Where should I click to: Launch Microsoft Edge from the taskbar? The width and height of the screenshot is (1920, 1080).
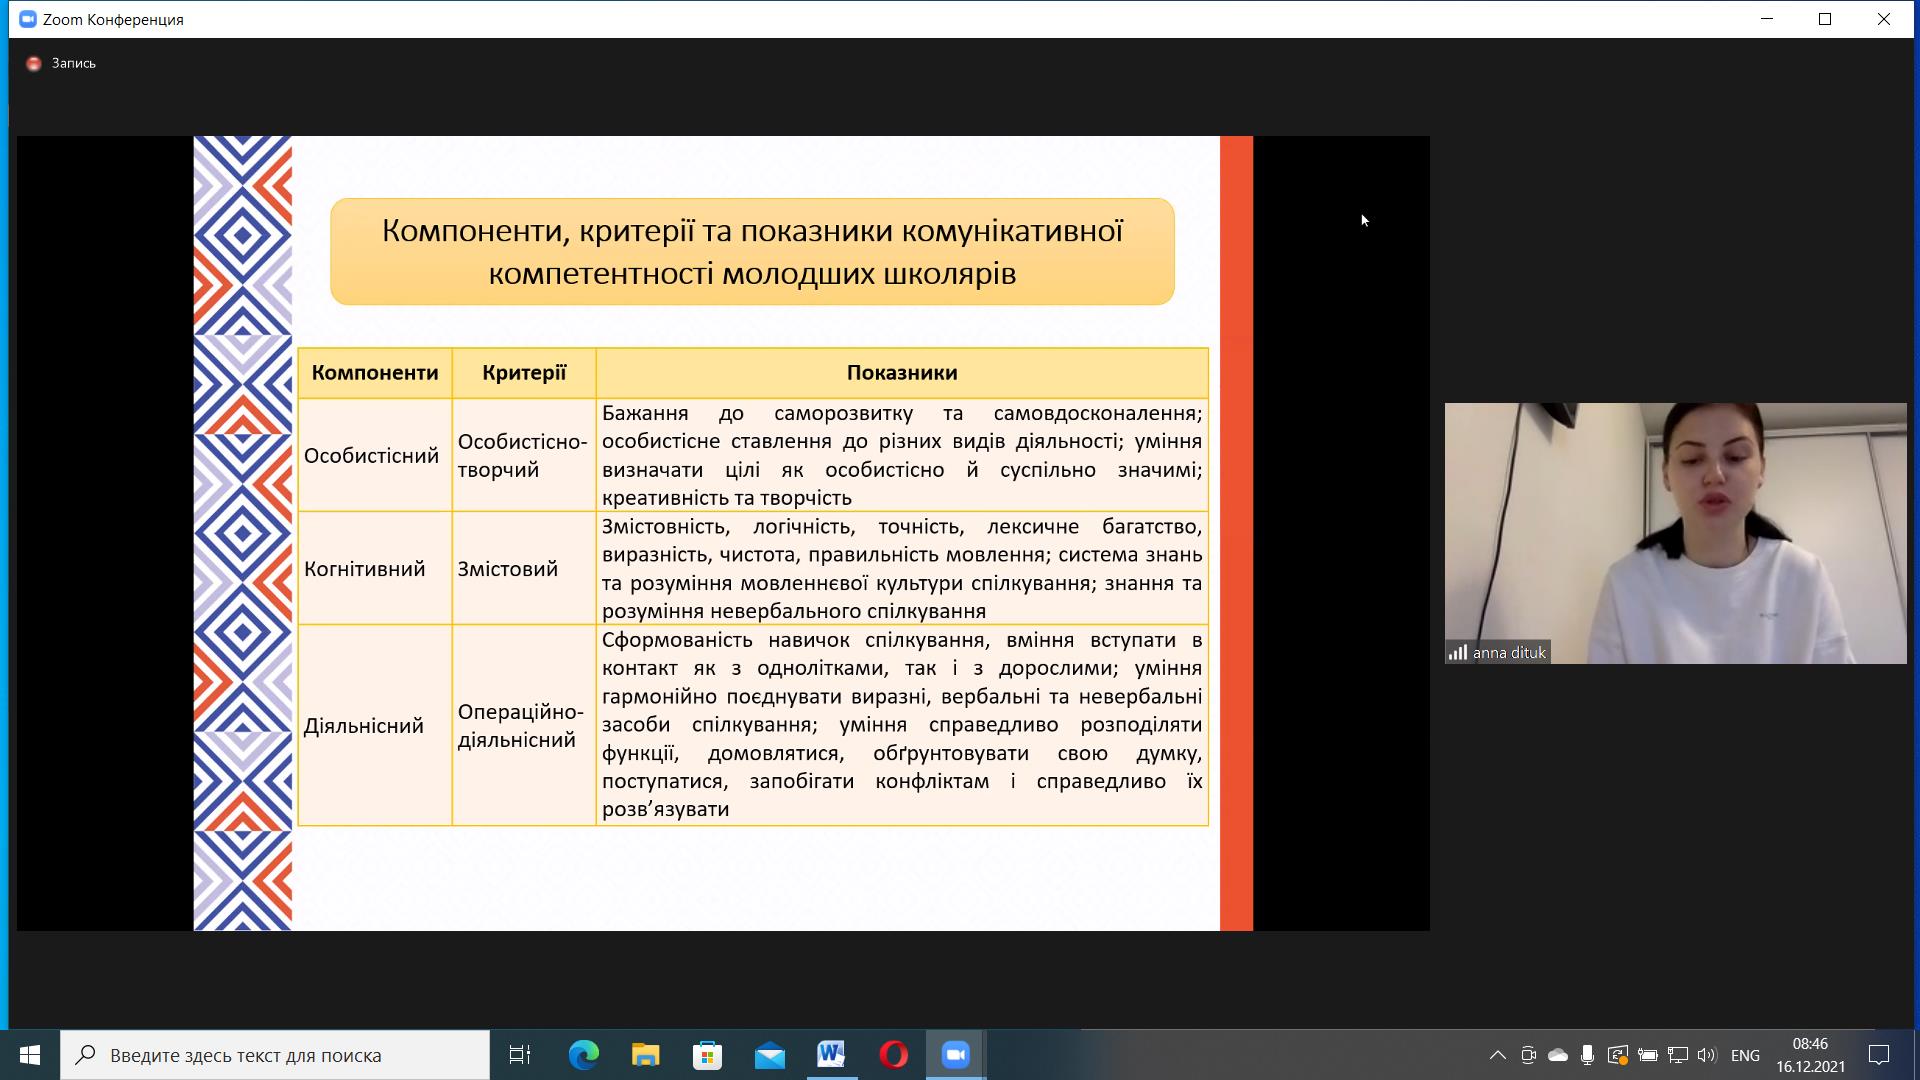tap(583, 1055)
